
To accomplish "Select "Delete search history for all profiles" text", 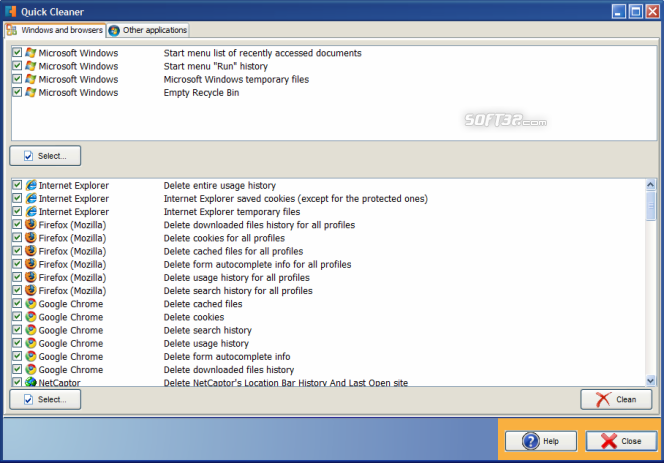I will (238, 291).
